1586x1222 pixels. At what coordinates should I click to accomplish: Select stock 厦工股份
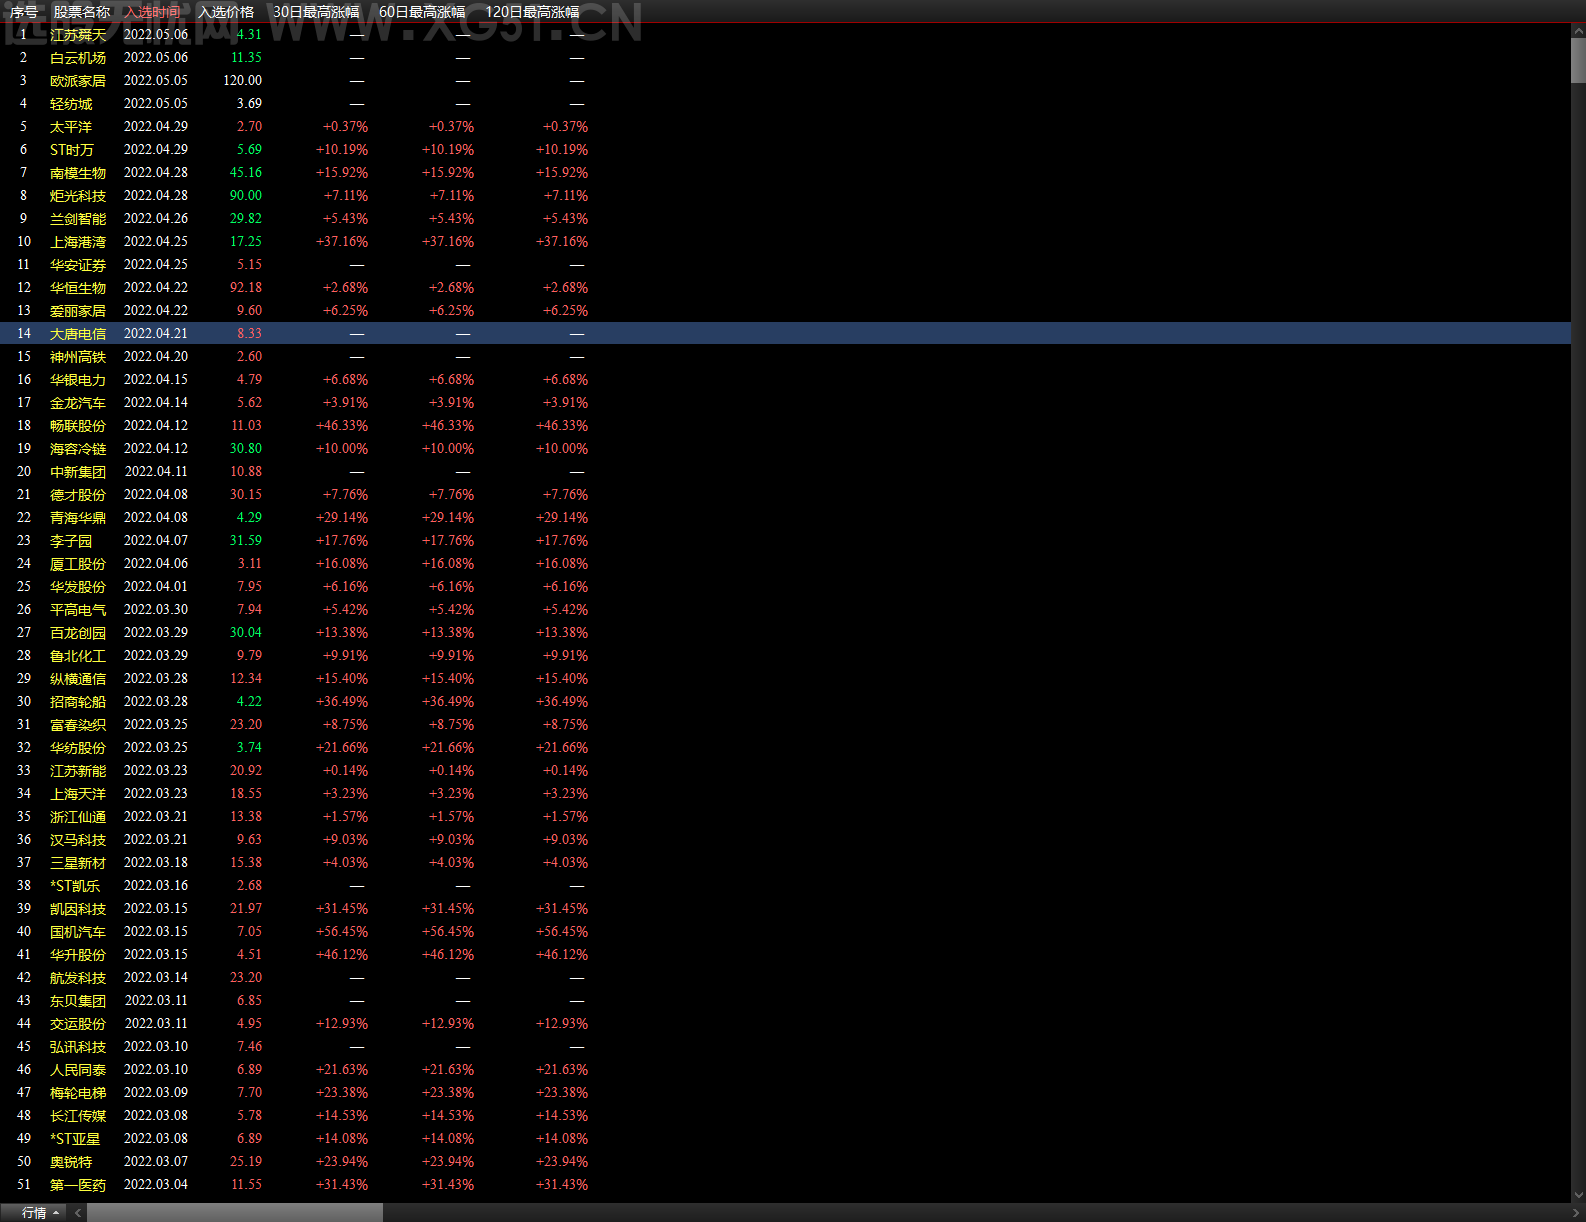[x=78, y=564]
